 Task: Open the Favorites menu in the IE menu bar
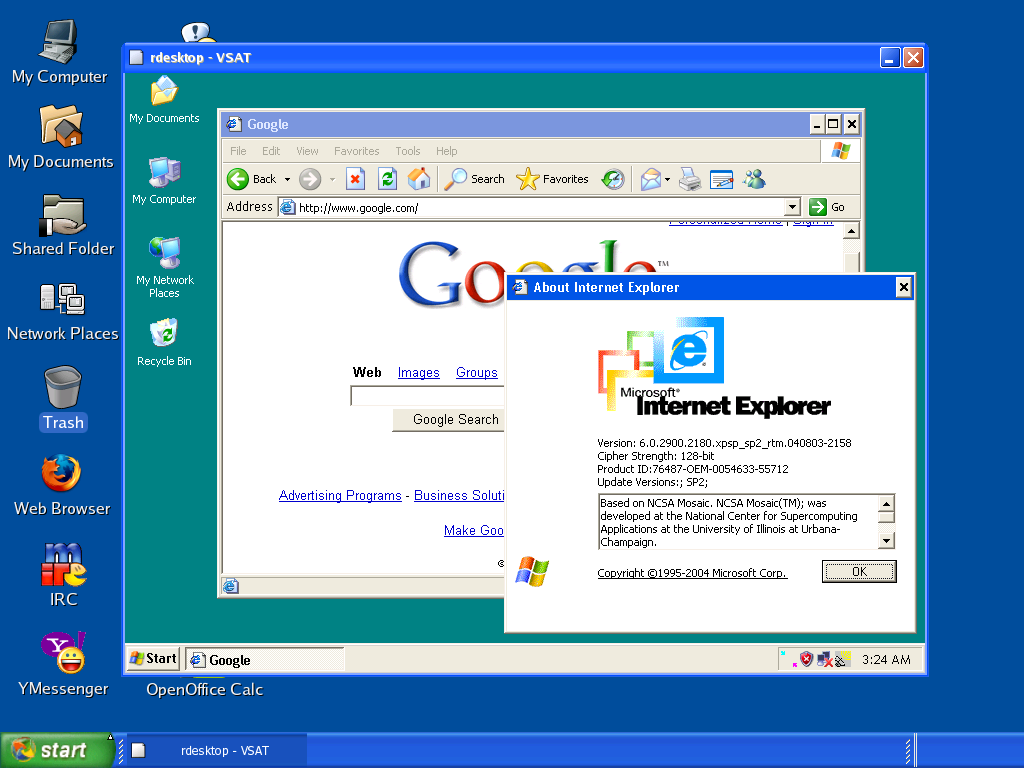click(357, 151)
